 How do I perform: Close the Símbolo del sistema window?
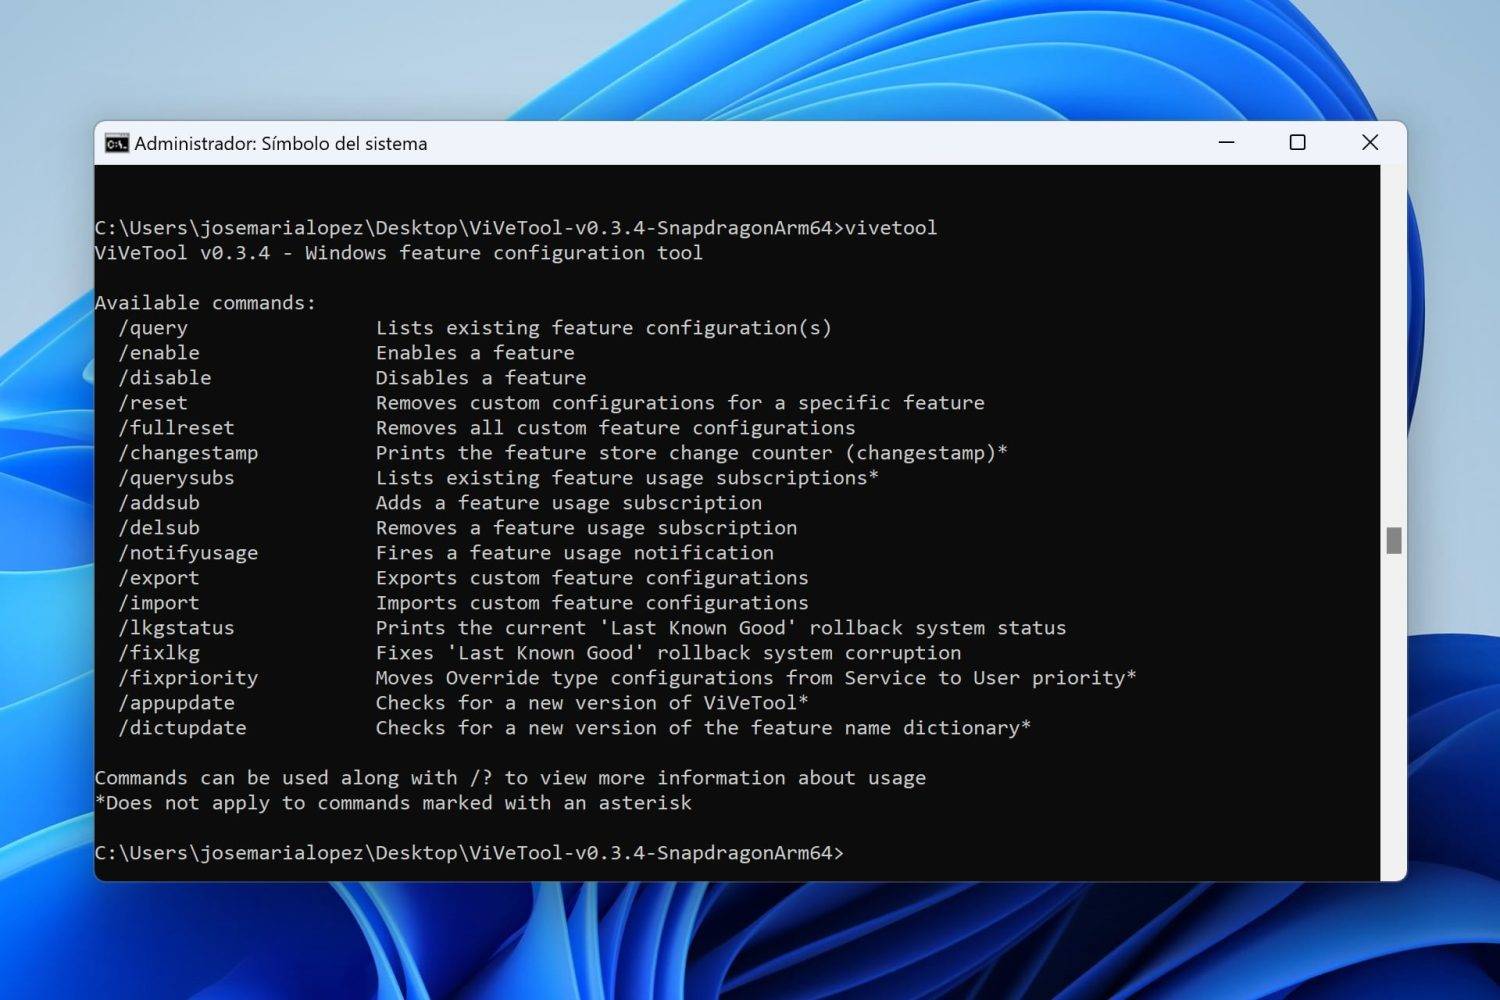[1370, 143]
